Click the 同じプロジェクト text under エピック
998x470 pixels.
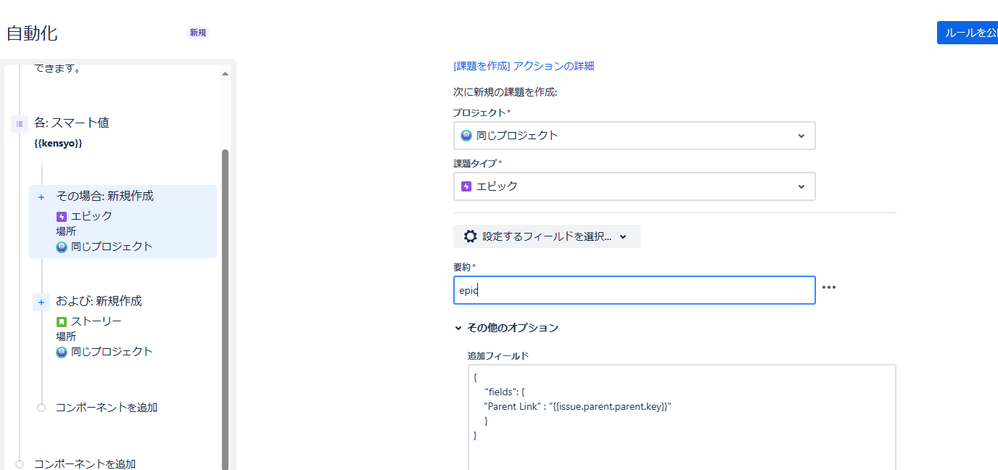(111, 246)
